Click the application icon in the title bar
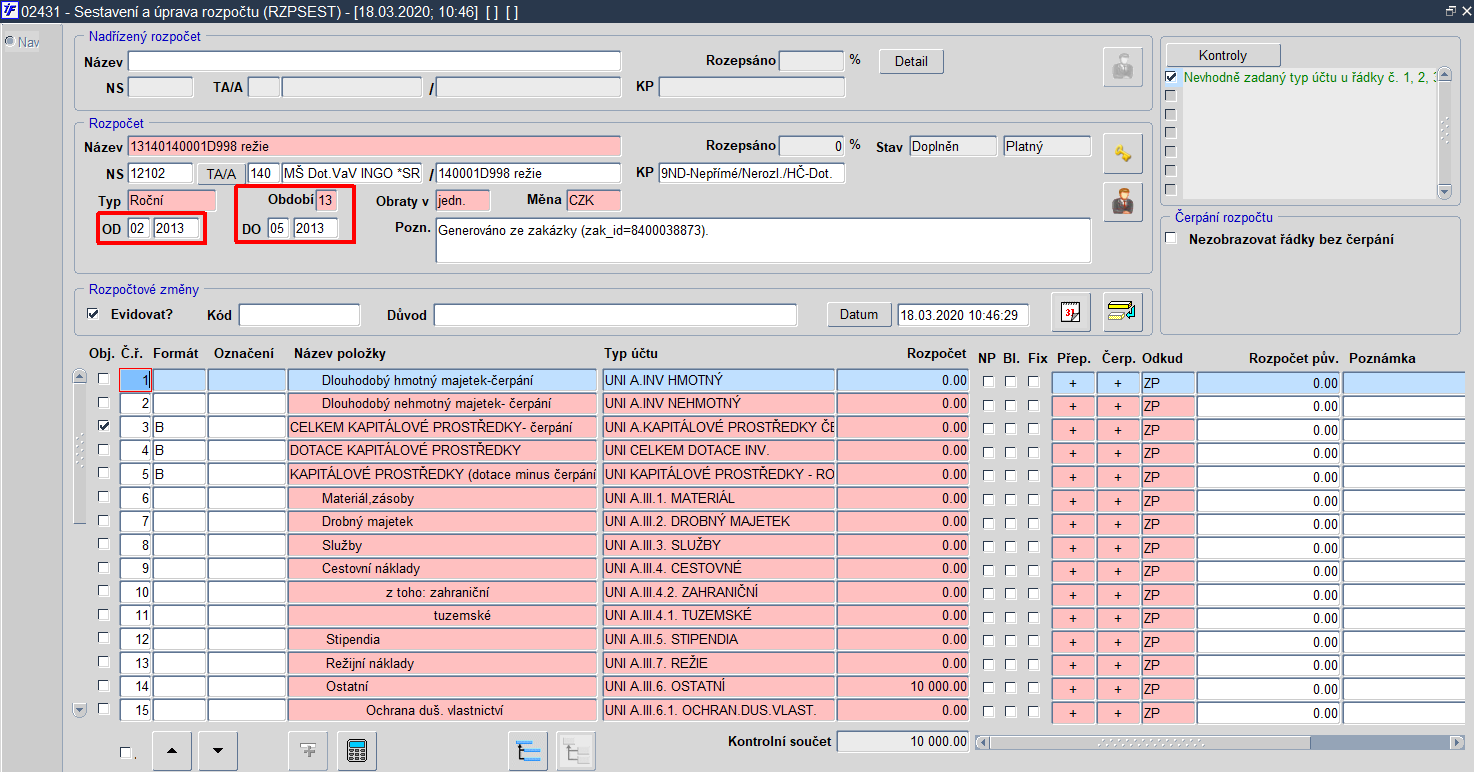Screen dimensions: 1474x772 9,11
